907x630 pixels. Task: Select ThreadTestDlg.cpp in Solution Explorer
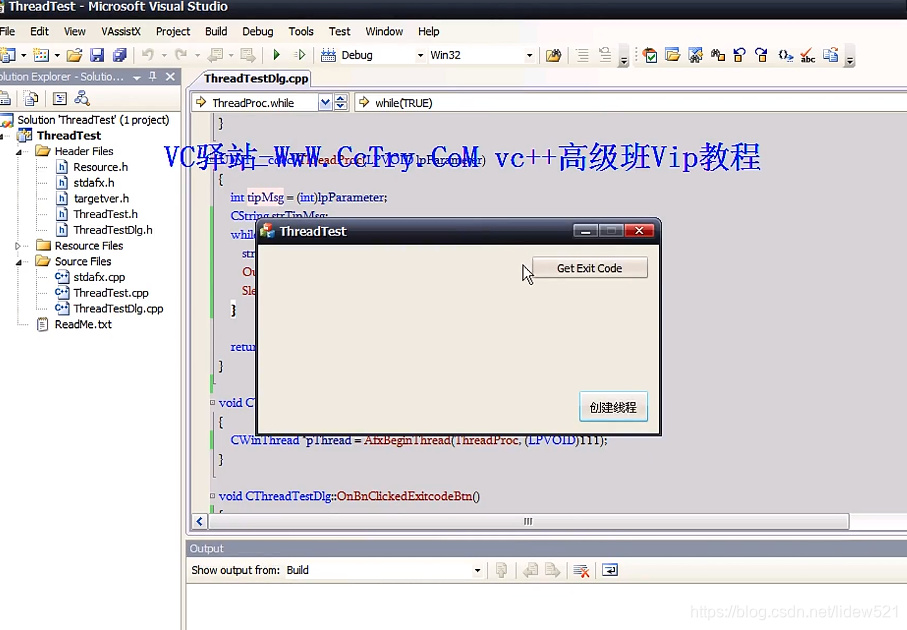[118, 309]
